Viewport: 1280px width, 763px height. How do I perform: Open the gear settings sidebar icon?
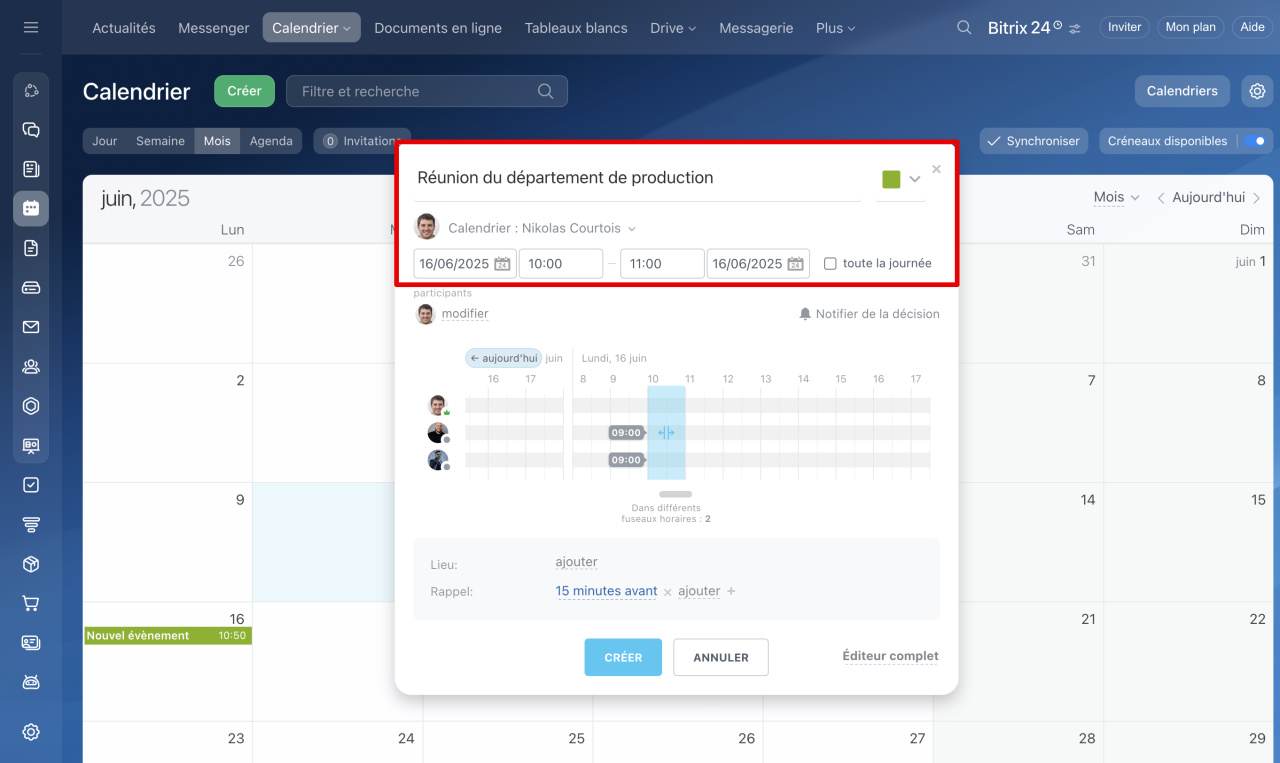pyautogui.click(x=31, y=732)
